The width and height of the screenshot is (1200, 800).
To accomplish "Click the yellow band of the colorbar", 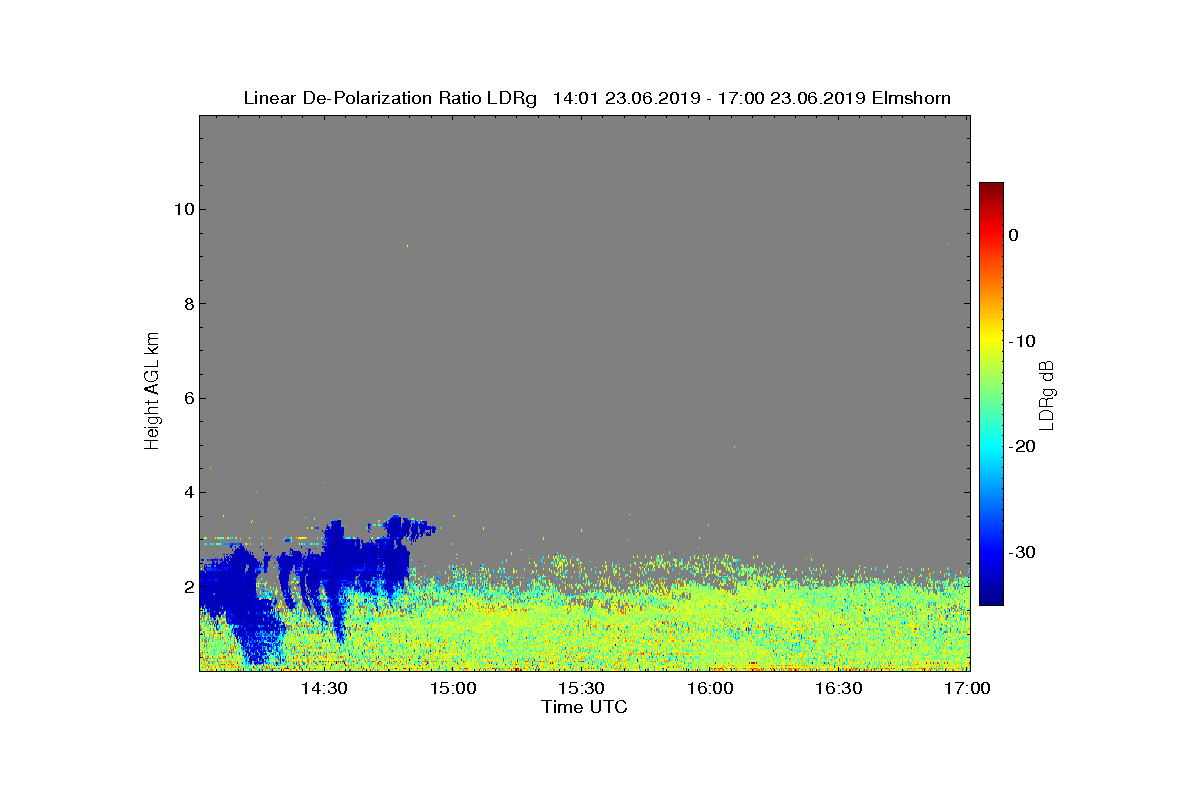I will click(x=991, y=340).
